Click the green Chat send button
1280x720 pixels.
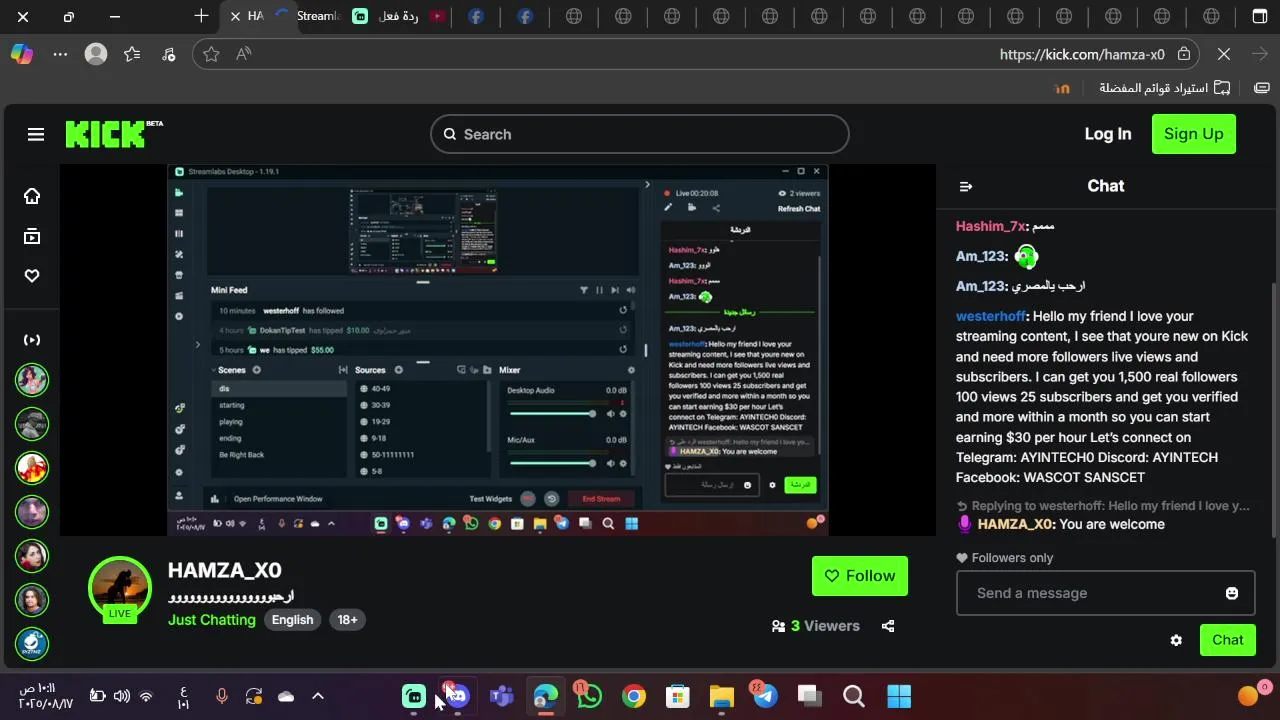click(x=1228, y=640)
